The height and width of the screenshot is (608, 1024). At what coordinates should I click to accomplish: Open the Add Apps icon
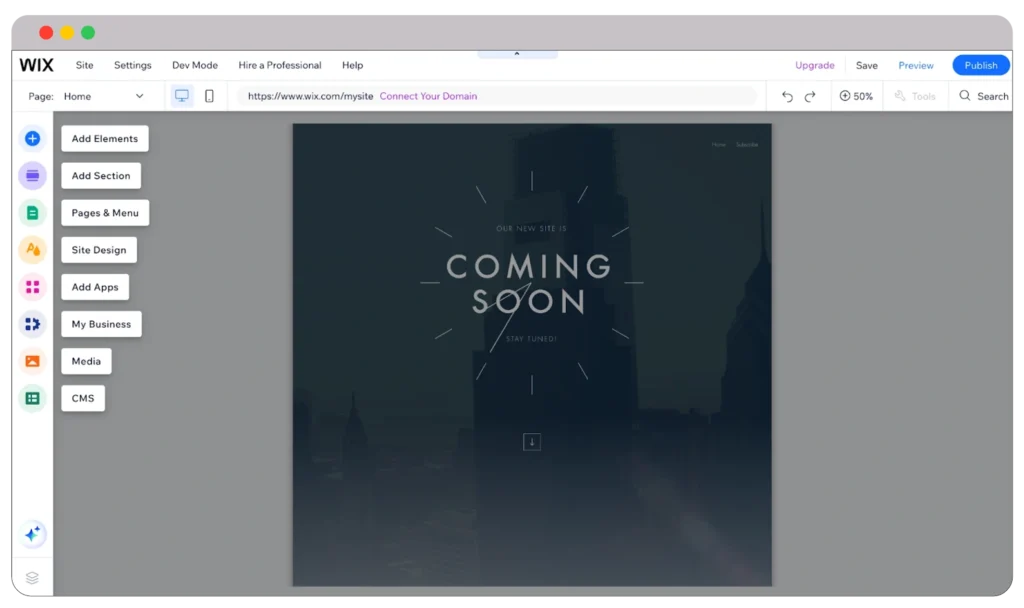point(33,287)
